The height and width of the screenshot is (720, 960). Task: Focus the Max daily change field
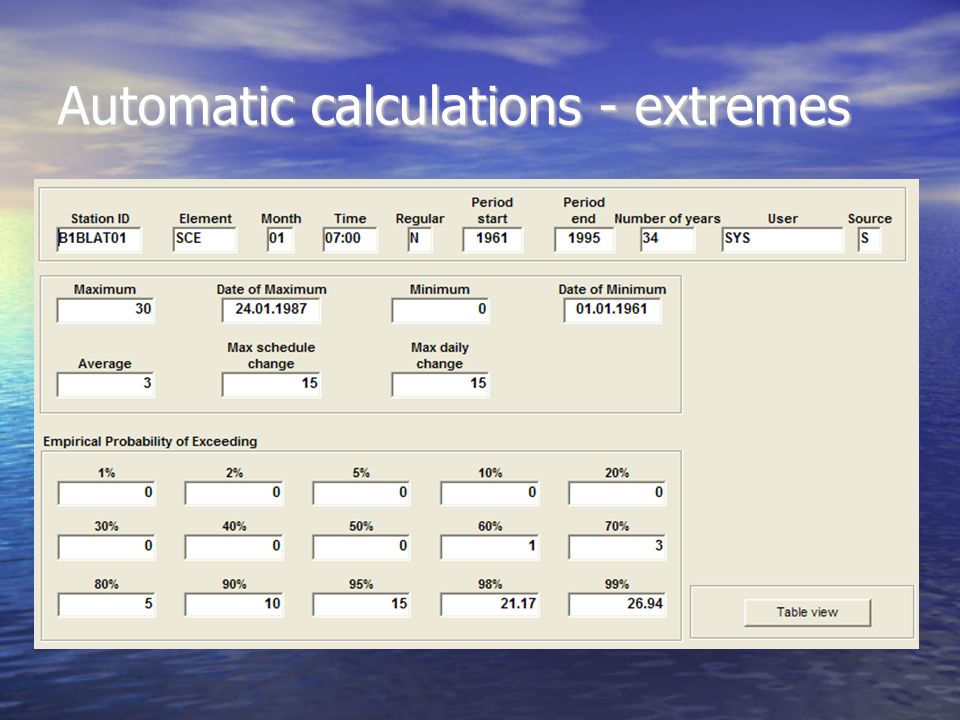440,384
